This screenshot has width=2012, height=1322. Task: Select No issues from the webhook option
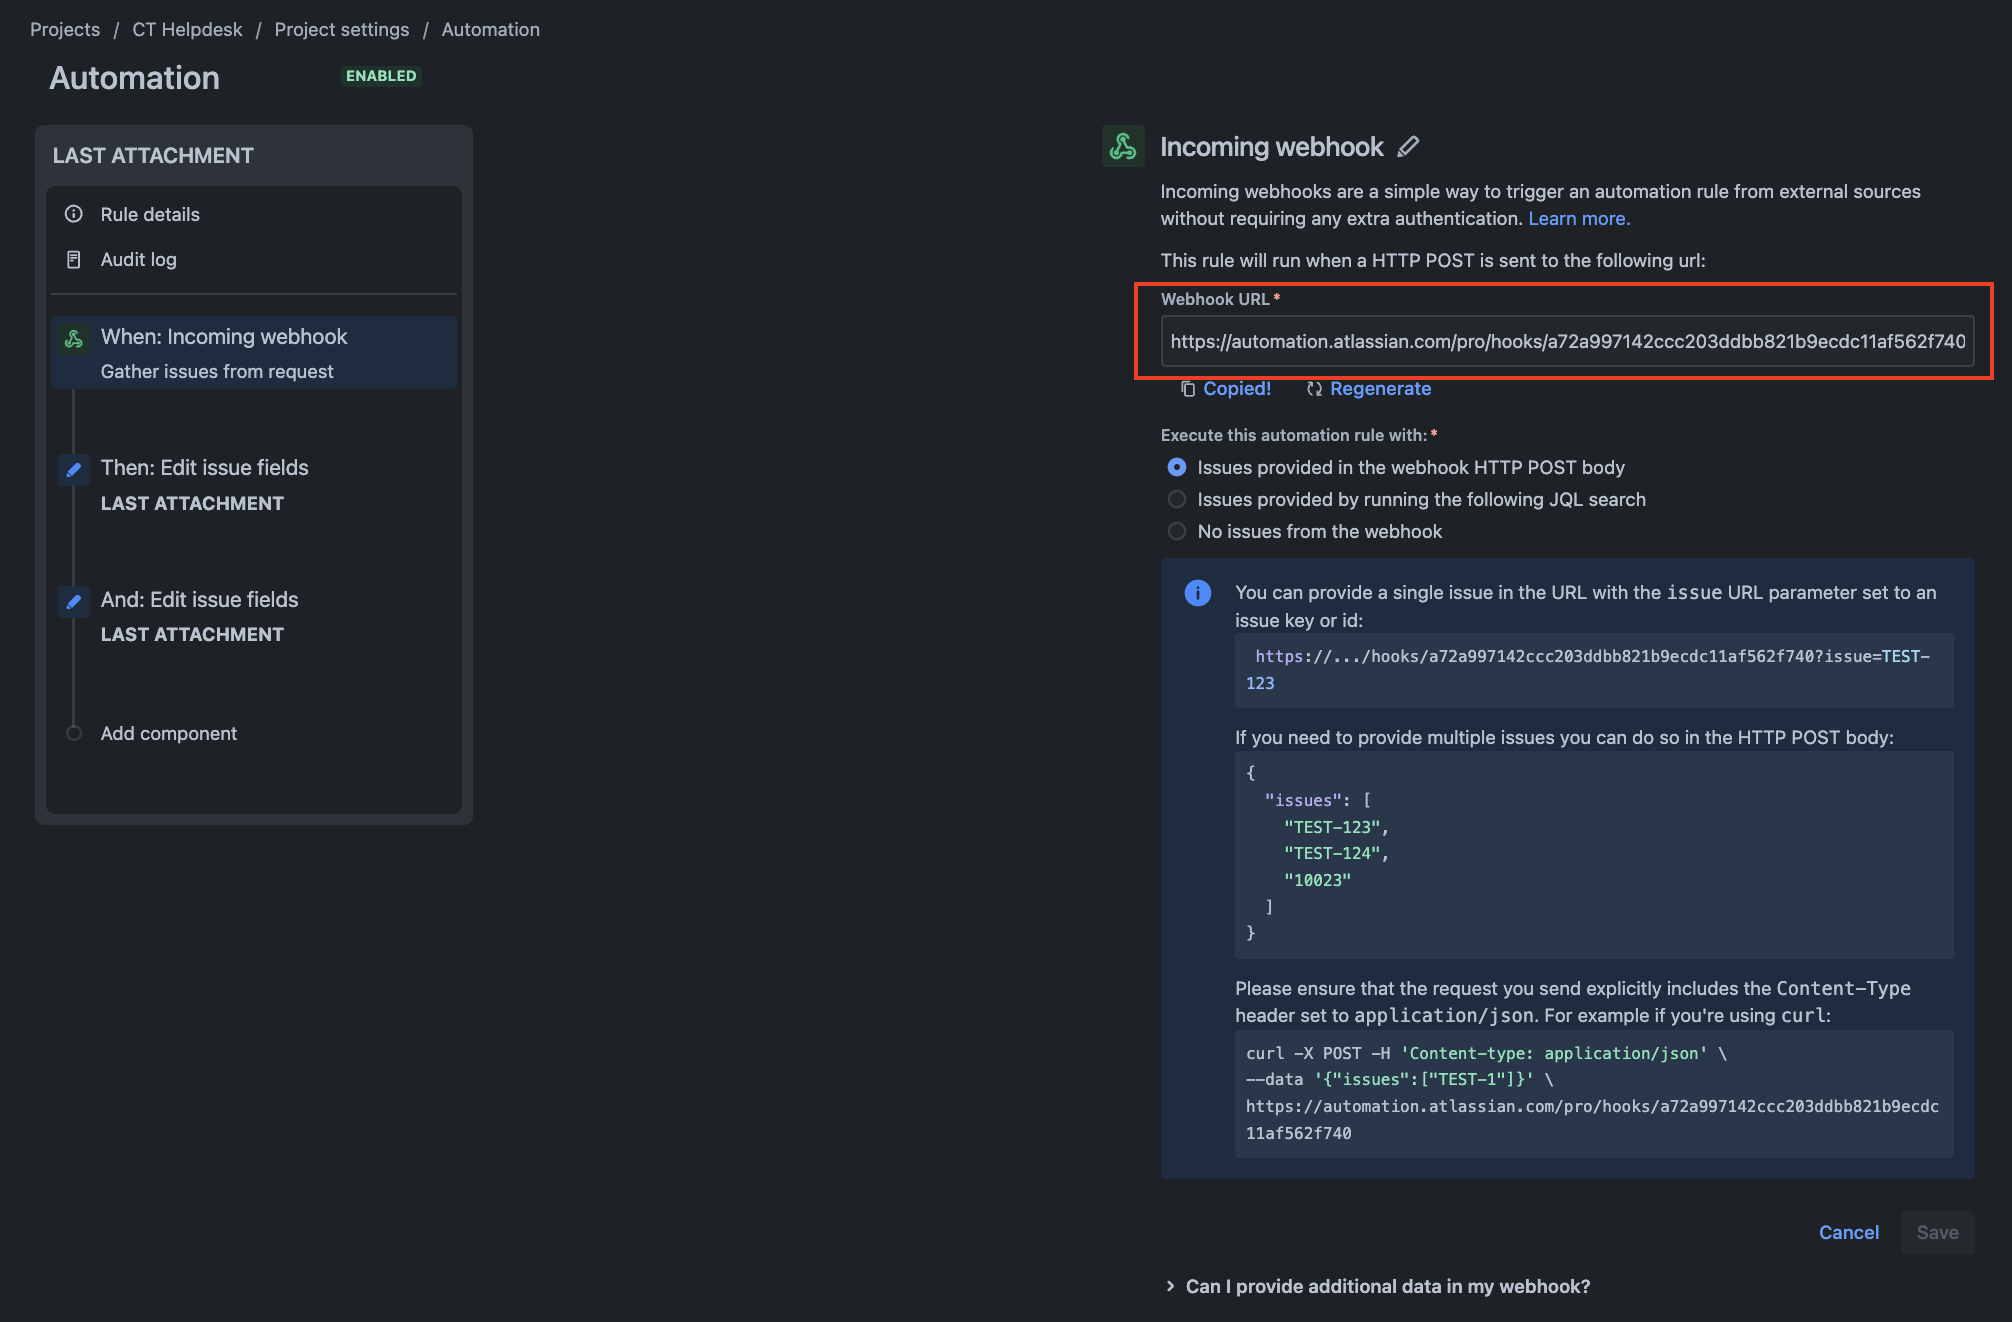(1177, 531)
